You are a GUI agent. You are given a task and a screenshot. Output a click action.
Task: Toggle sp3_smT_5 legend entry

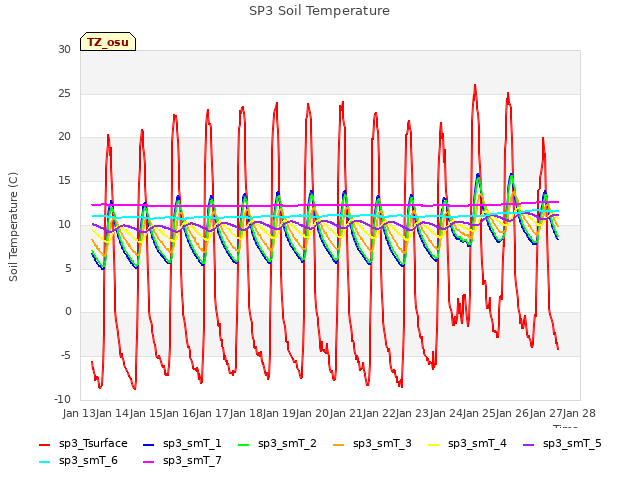(562, 444)
